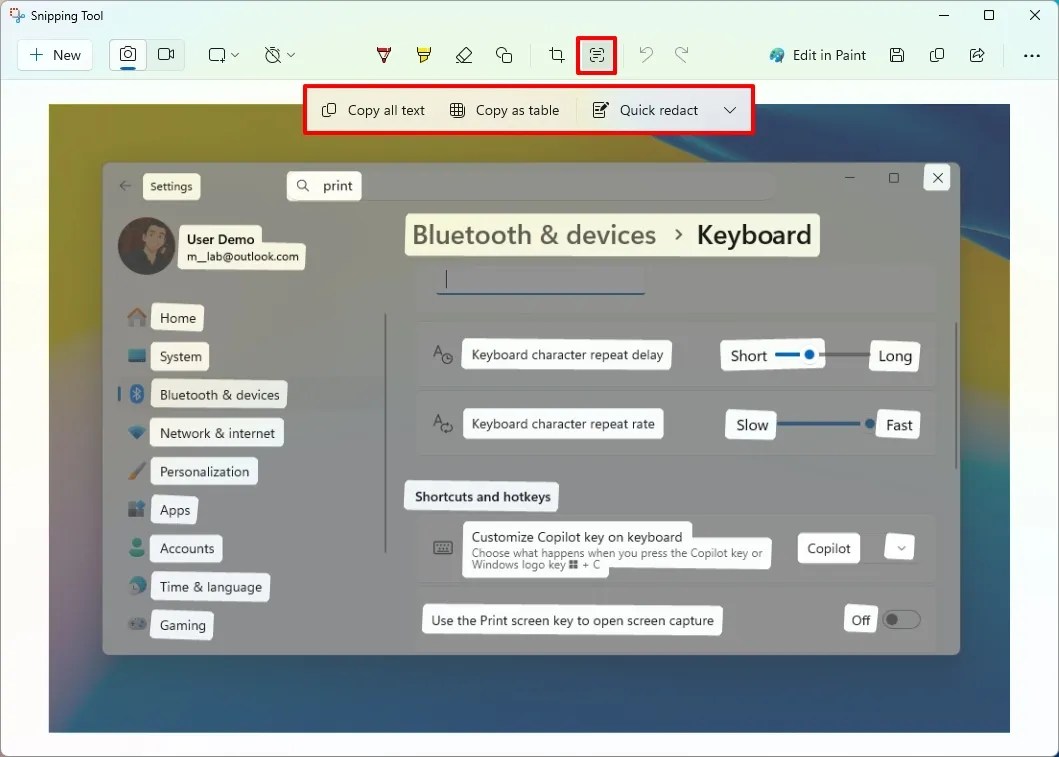Click the Home house icon
Image resolution: width=1059 pixels, height=757 pixels.
[136, 317]
